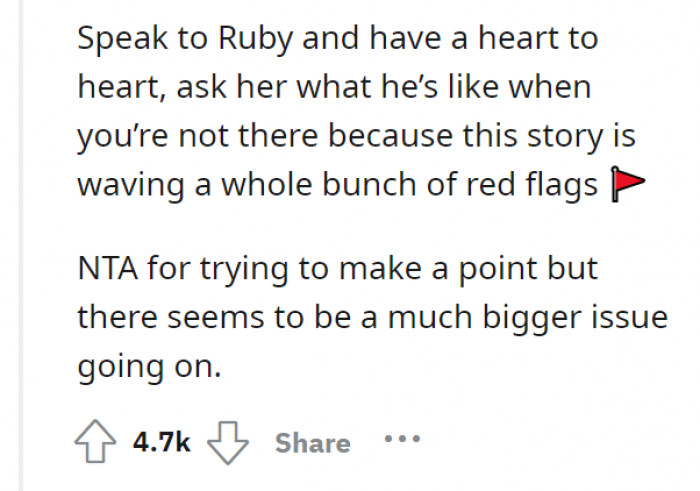Open the three-dot more options menu
Screen dimensions: 700x491
click(x=401, y=440)
